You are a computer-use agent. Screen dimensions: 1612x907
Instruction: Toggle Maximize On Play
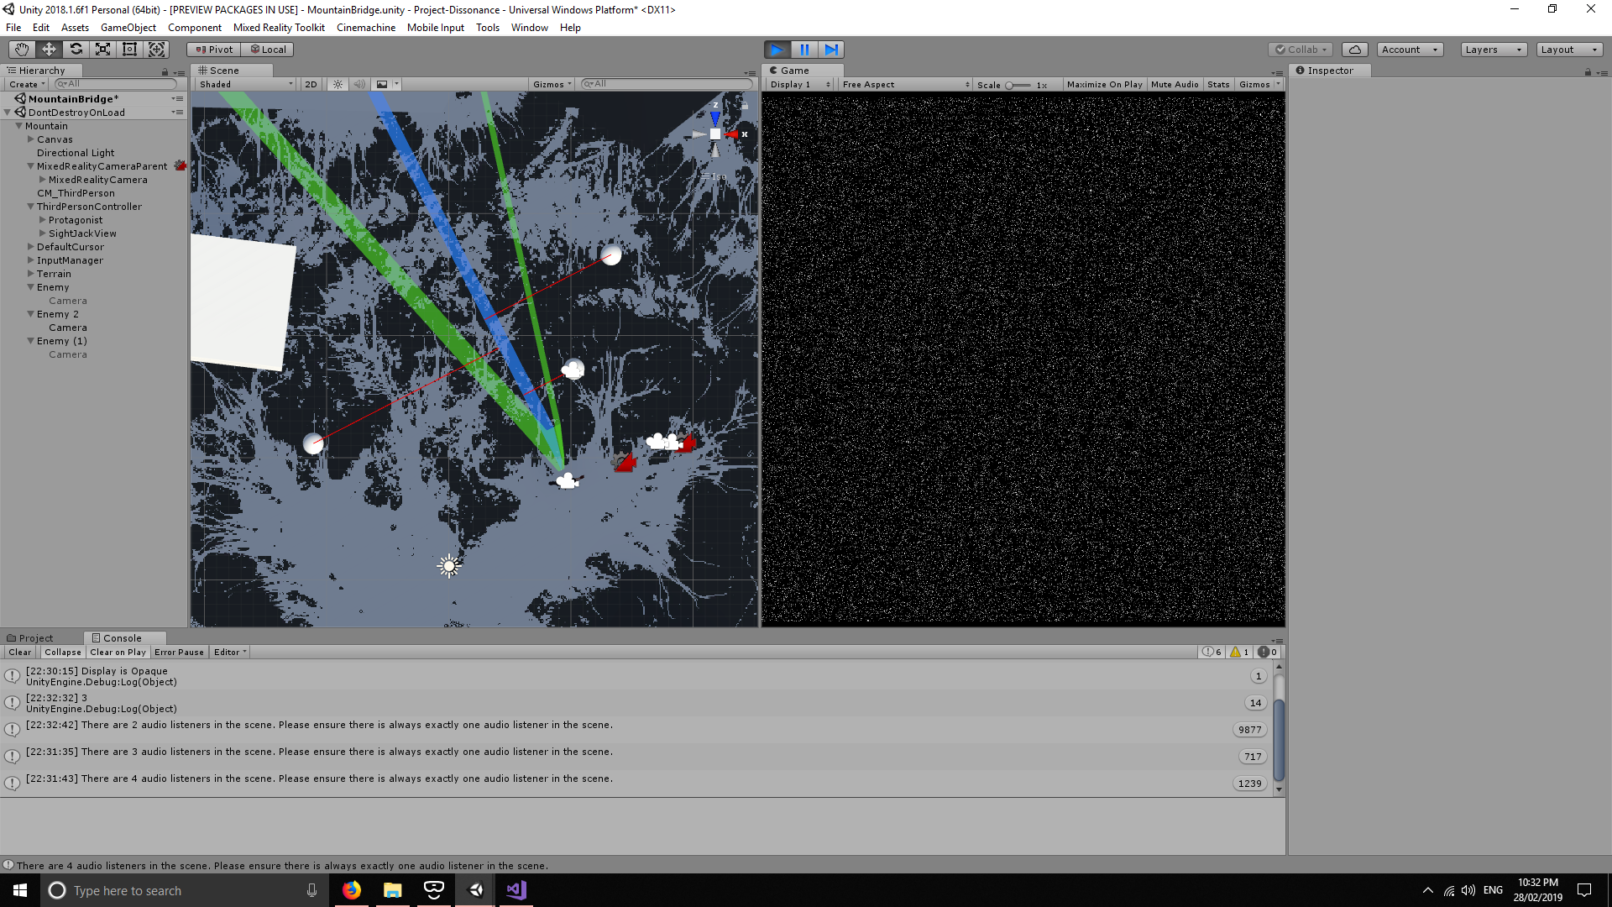(1104, 84)
